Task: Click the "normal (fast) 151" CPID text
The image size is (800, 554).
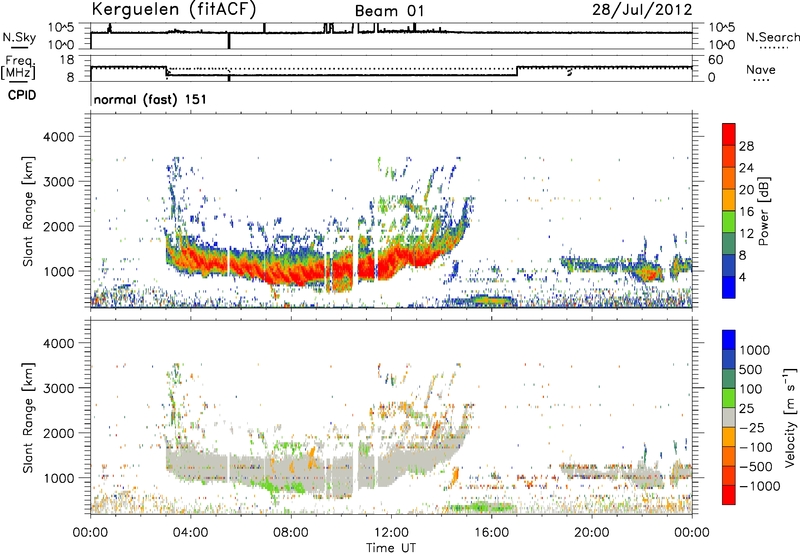Action: tap(150, 99)
